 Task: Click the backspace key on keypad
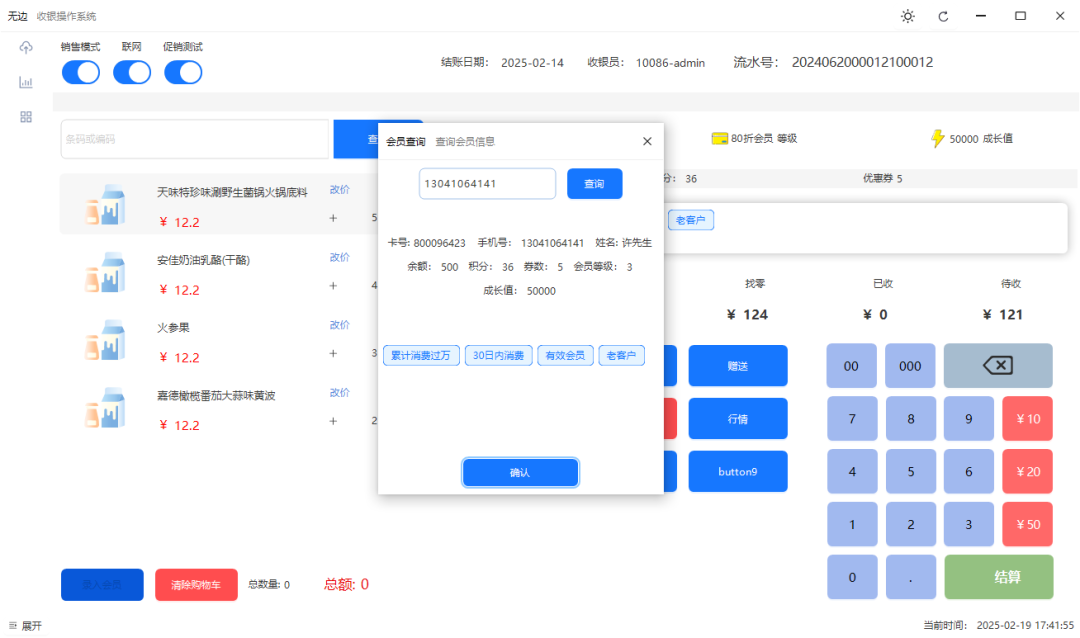pyautogui.click(x=998, y=365)
